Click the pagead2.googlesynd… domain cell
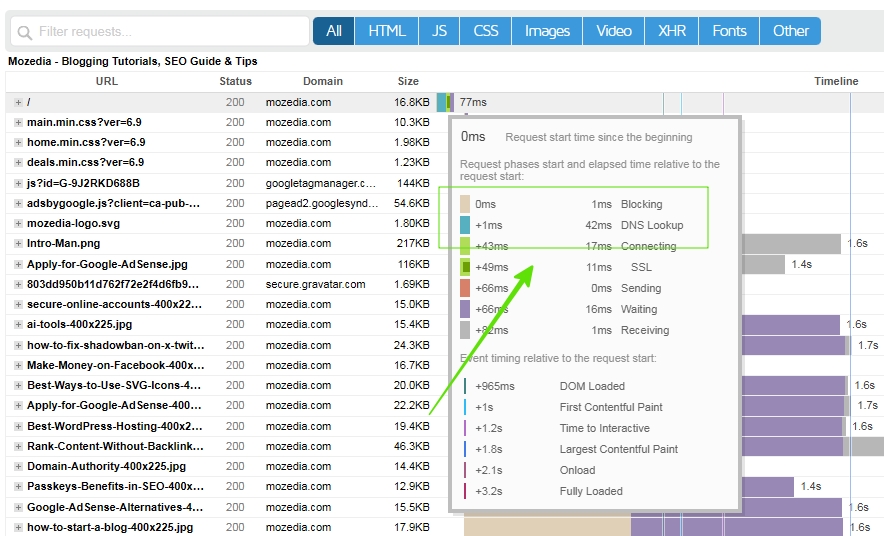The height and width of the screenshot is (536, 884). 322,203
